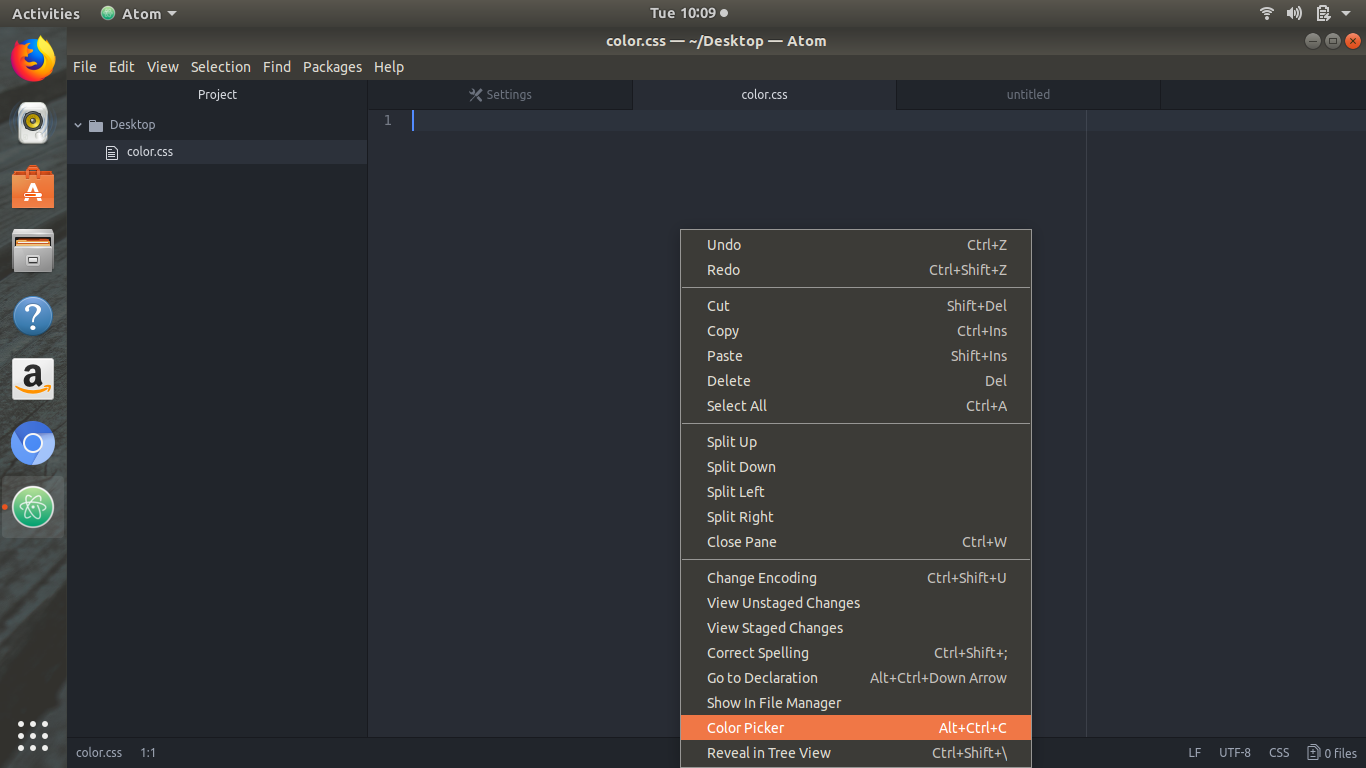
Task: Open the Help menu
Action: 389,67
